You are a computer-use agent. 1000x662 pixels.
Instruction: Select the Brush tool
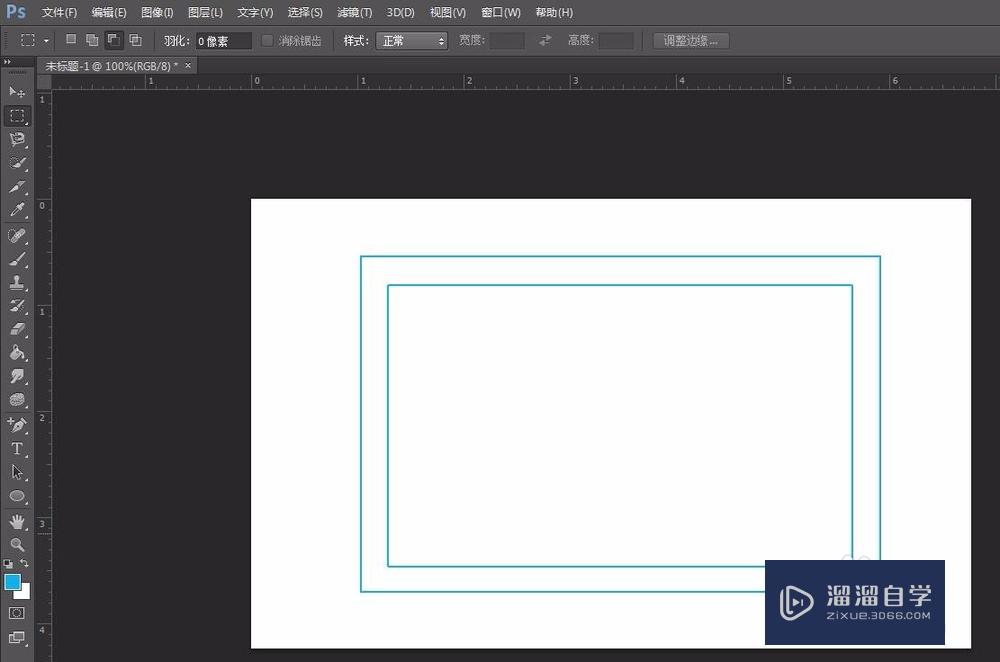(x=17, y=259)
